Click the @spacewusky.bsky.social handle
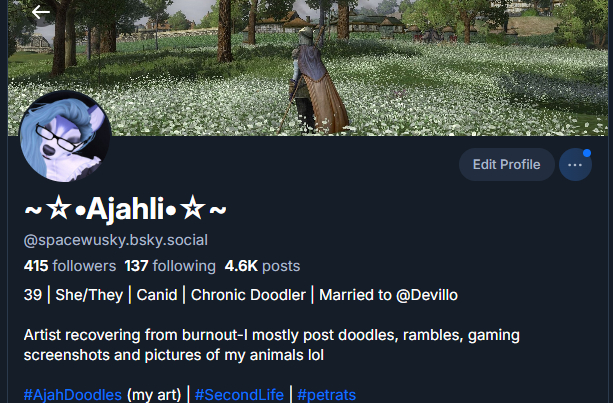 116,240
